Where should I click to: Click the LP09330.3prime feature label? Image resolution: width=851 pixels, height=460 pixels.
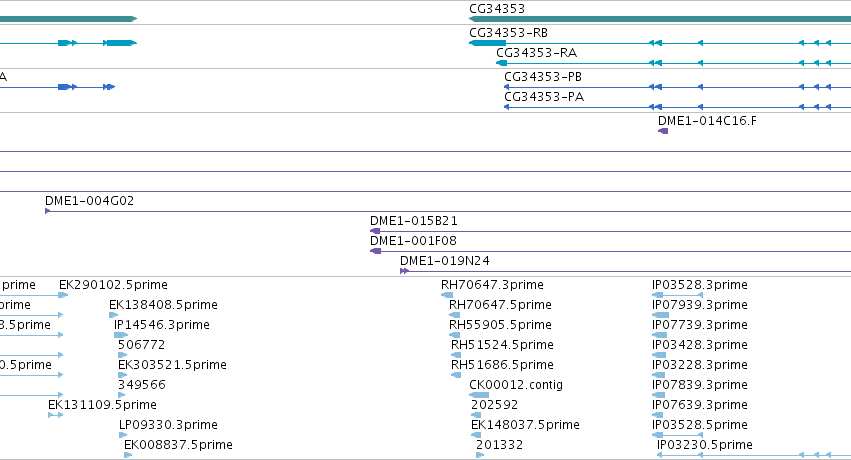(x=168, y=425)
